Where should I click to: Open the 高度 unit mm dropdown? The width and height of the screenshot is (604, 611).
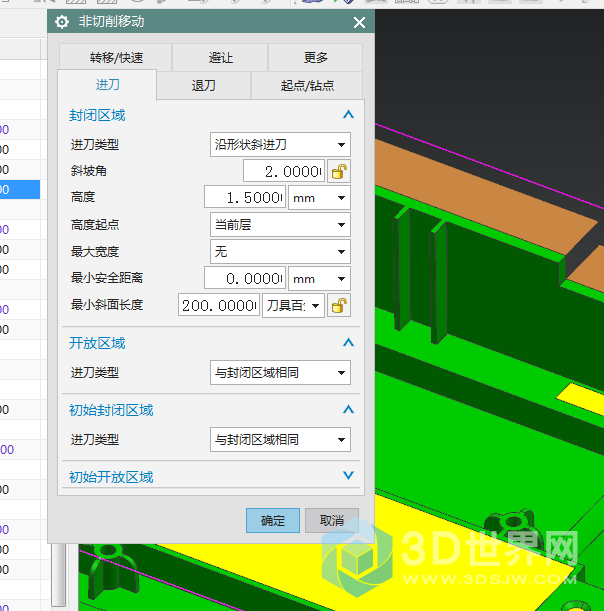319,198
